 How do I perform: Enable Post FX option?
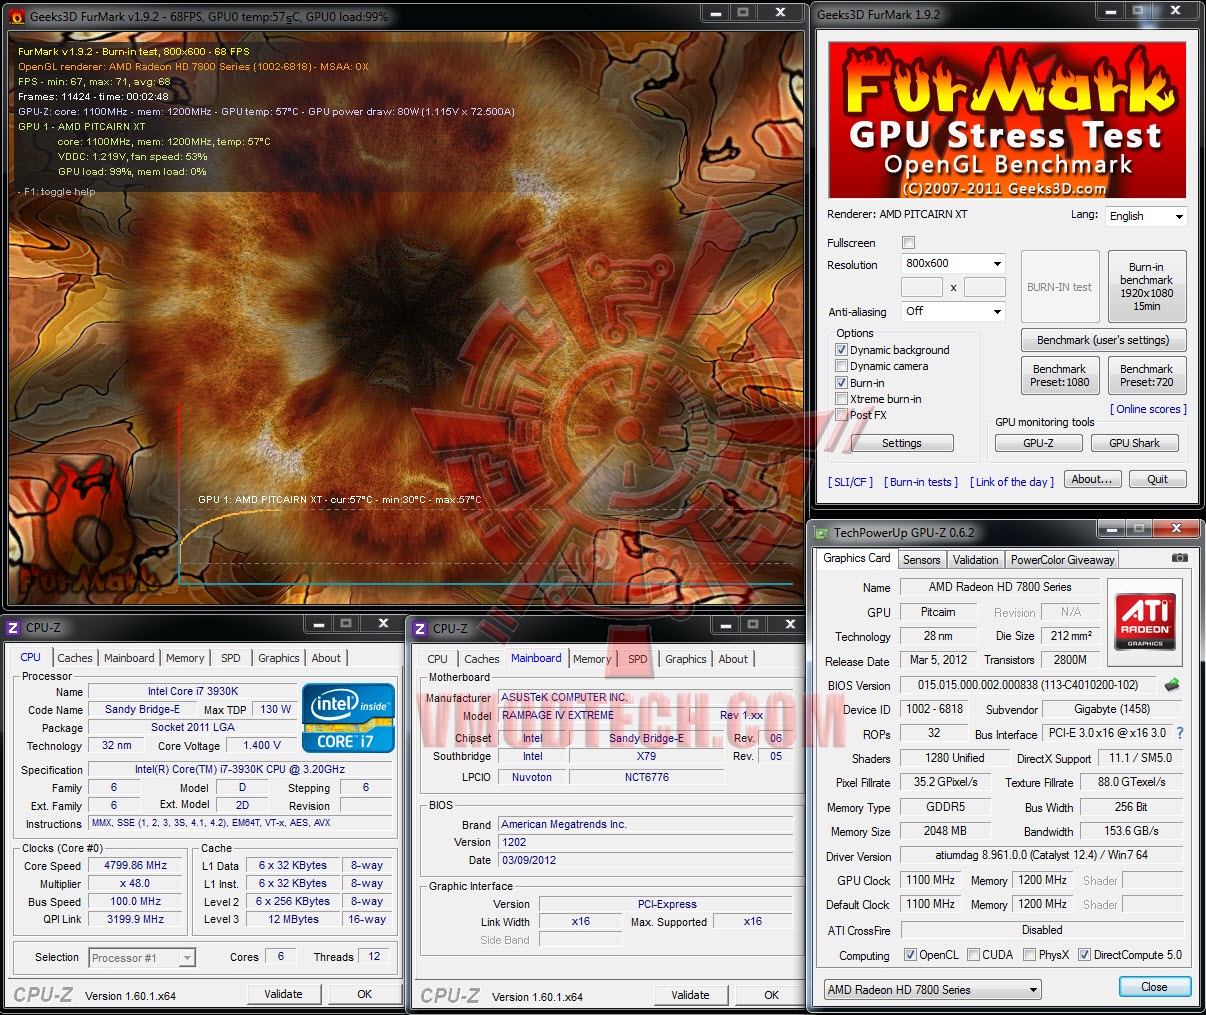click(x=841, y=415)
